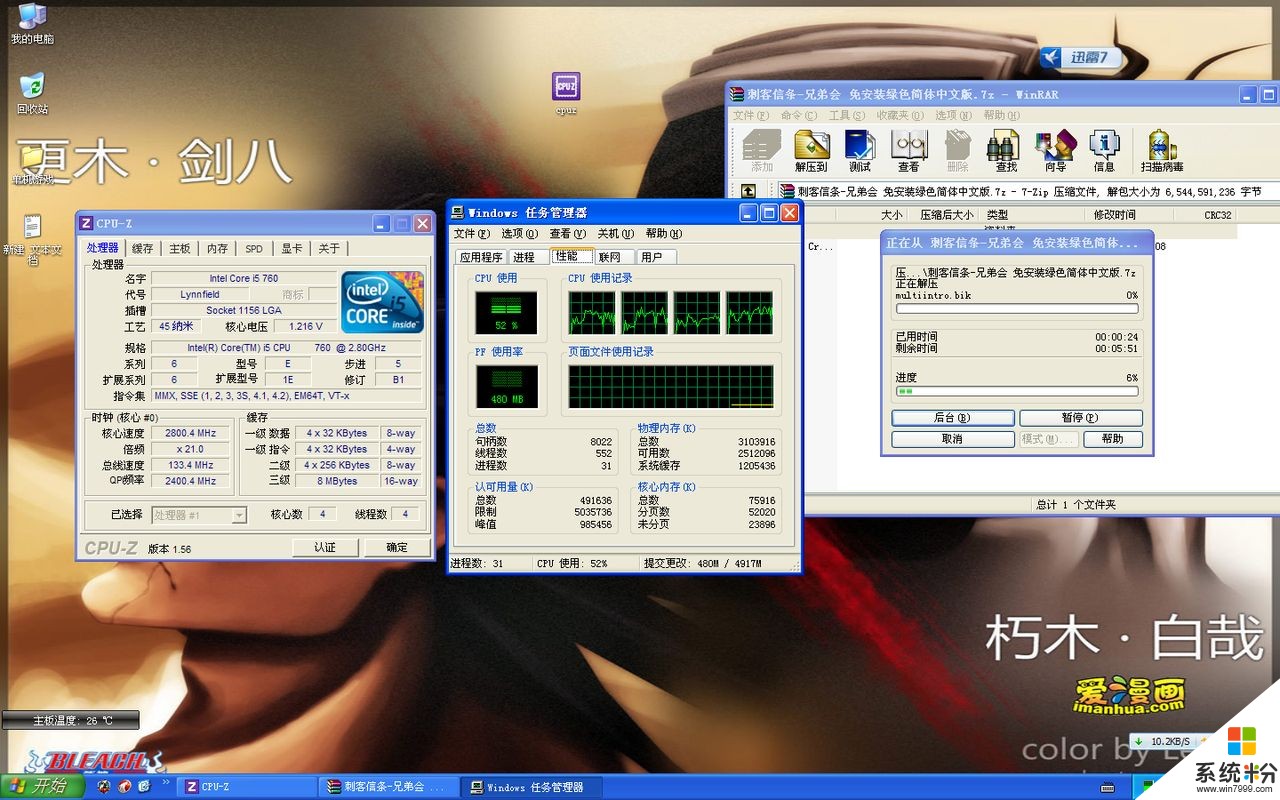Screen dimensions: 1280x800
Task: Open the 进程 tab in Task Manager
Action: point(527,257)
